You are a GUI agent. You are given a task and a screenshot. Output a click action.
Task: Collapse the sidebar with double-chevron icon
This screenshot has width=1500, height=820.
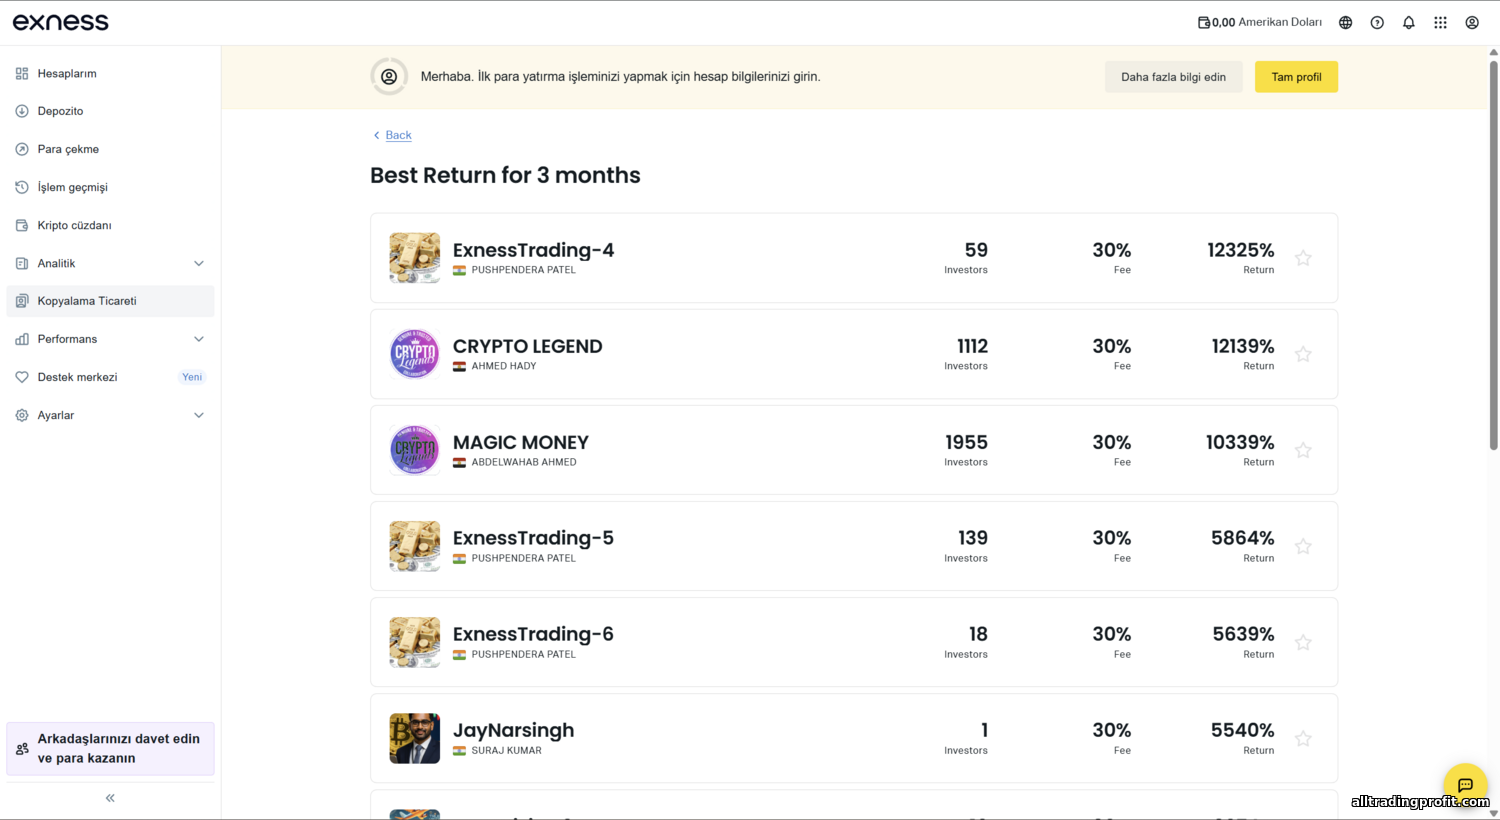pyautogui.click(x=110, y=798)
